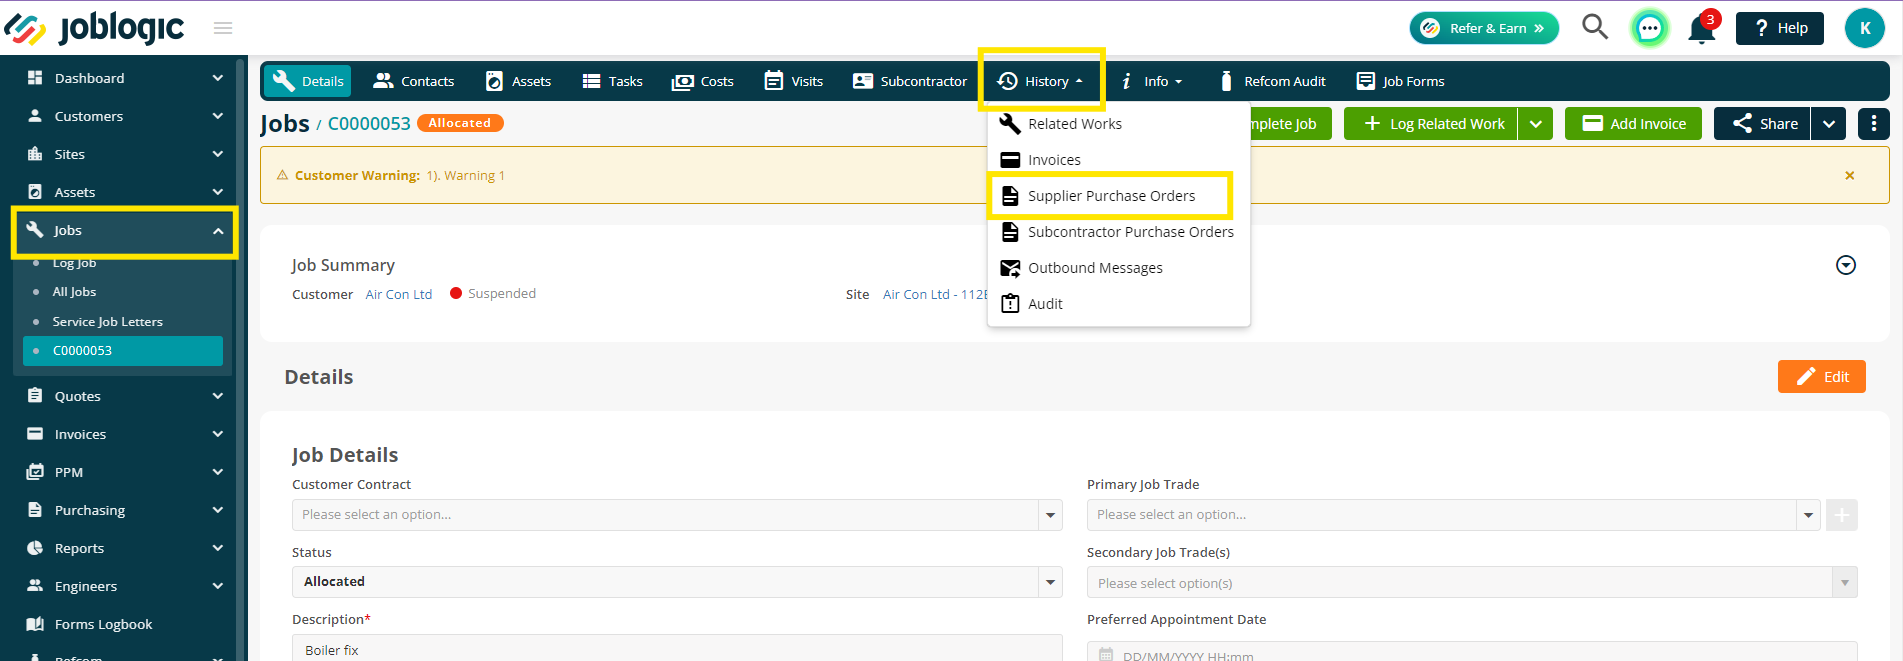Open Audit from the History menu

coord(1045,304)
